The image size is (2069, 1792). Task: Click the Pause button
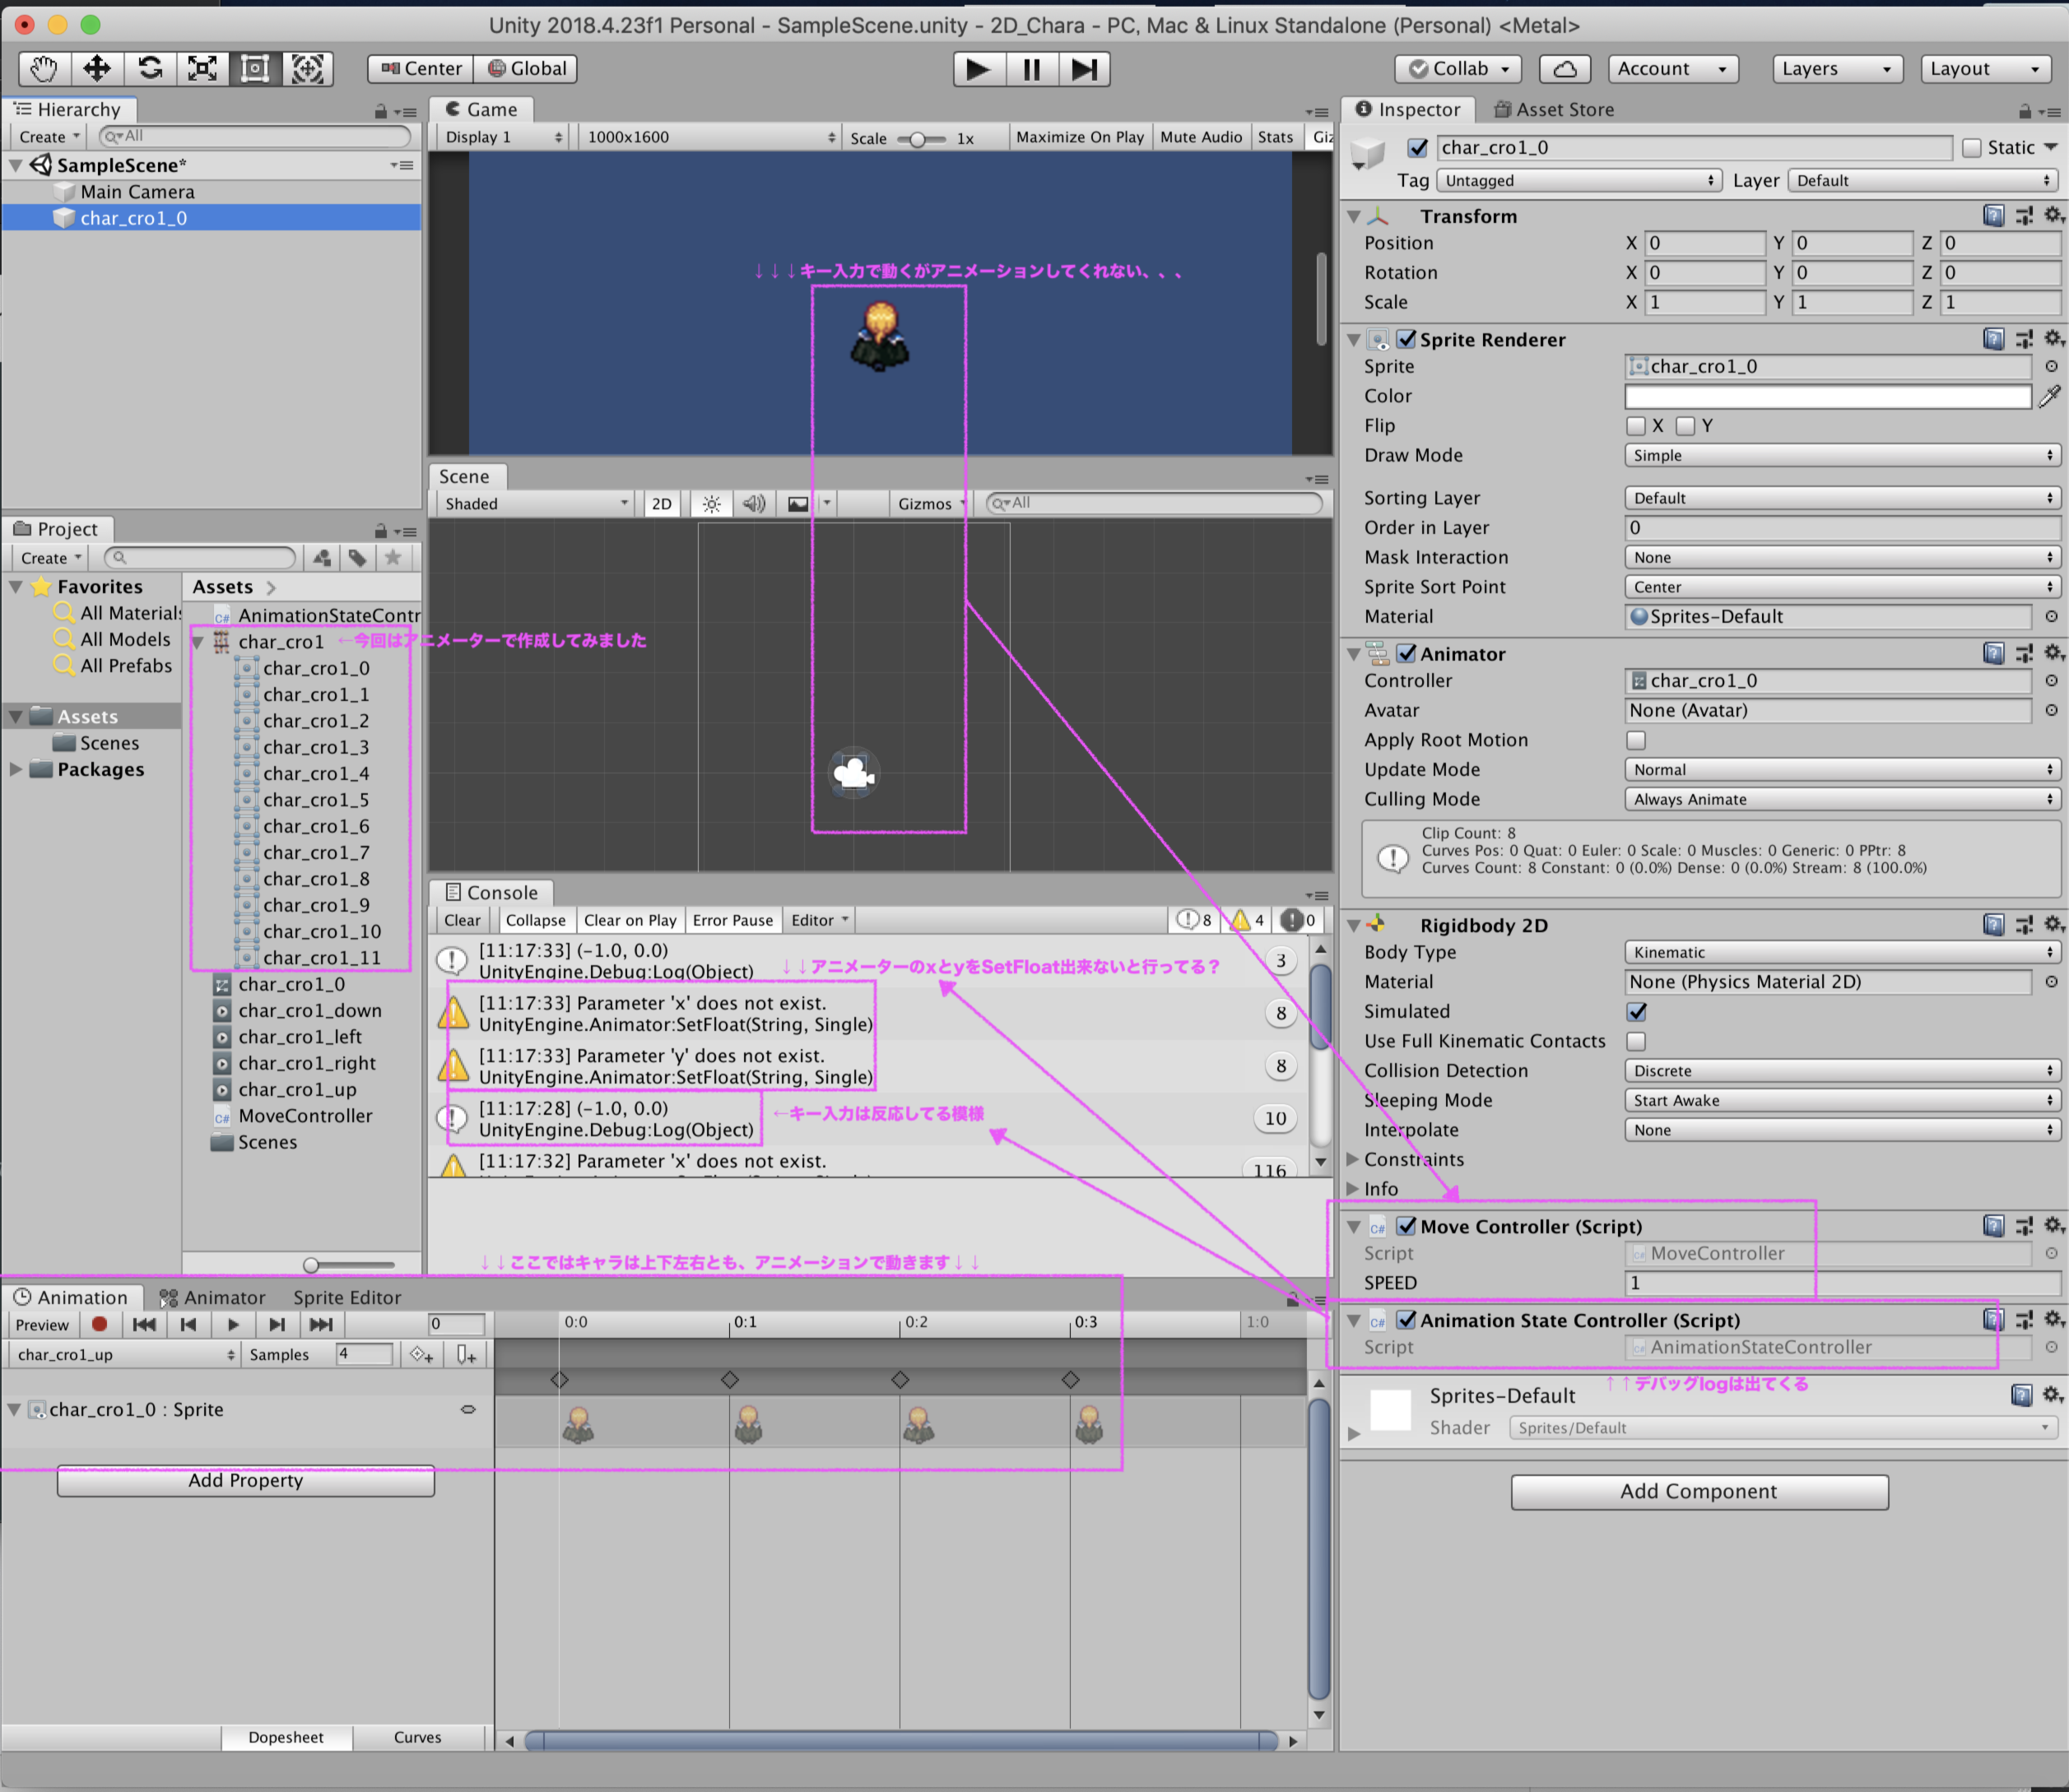click(1031, 69)
